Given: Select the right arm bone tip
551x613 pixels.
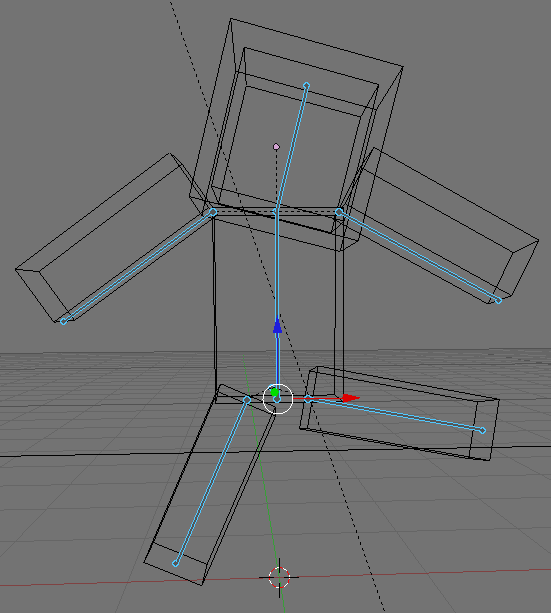Looking at the screenshot, I should pos(498,300).
